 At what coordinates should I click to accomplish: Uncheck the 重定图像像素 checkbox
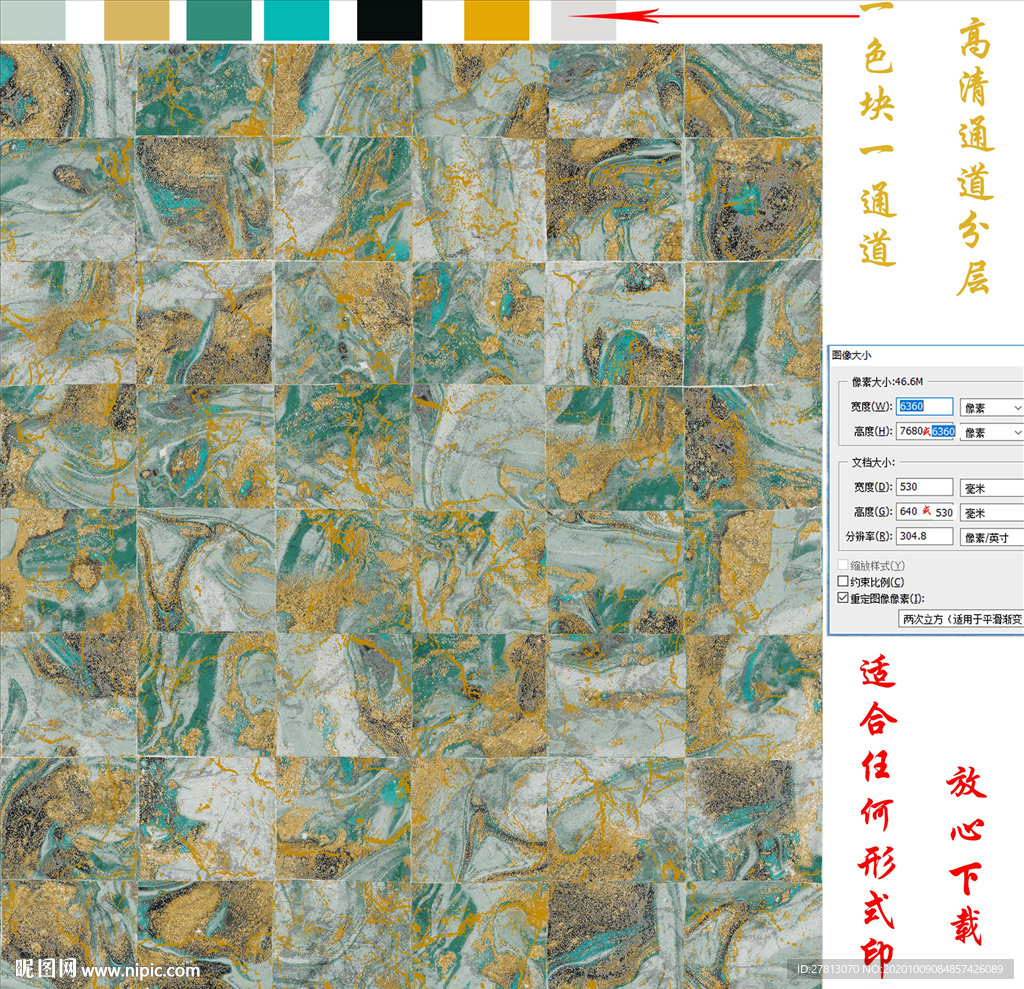843,598
